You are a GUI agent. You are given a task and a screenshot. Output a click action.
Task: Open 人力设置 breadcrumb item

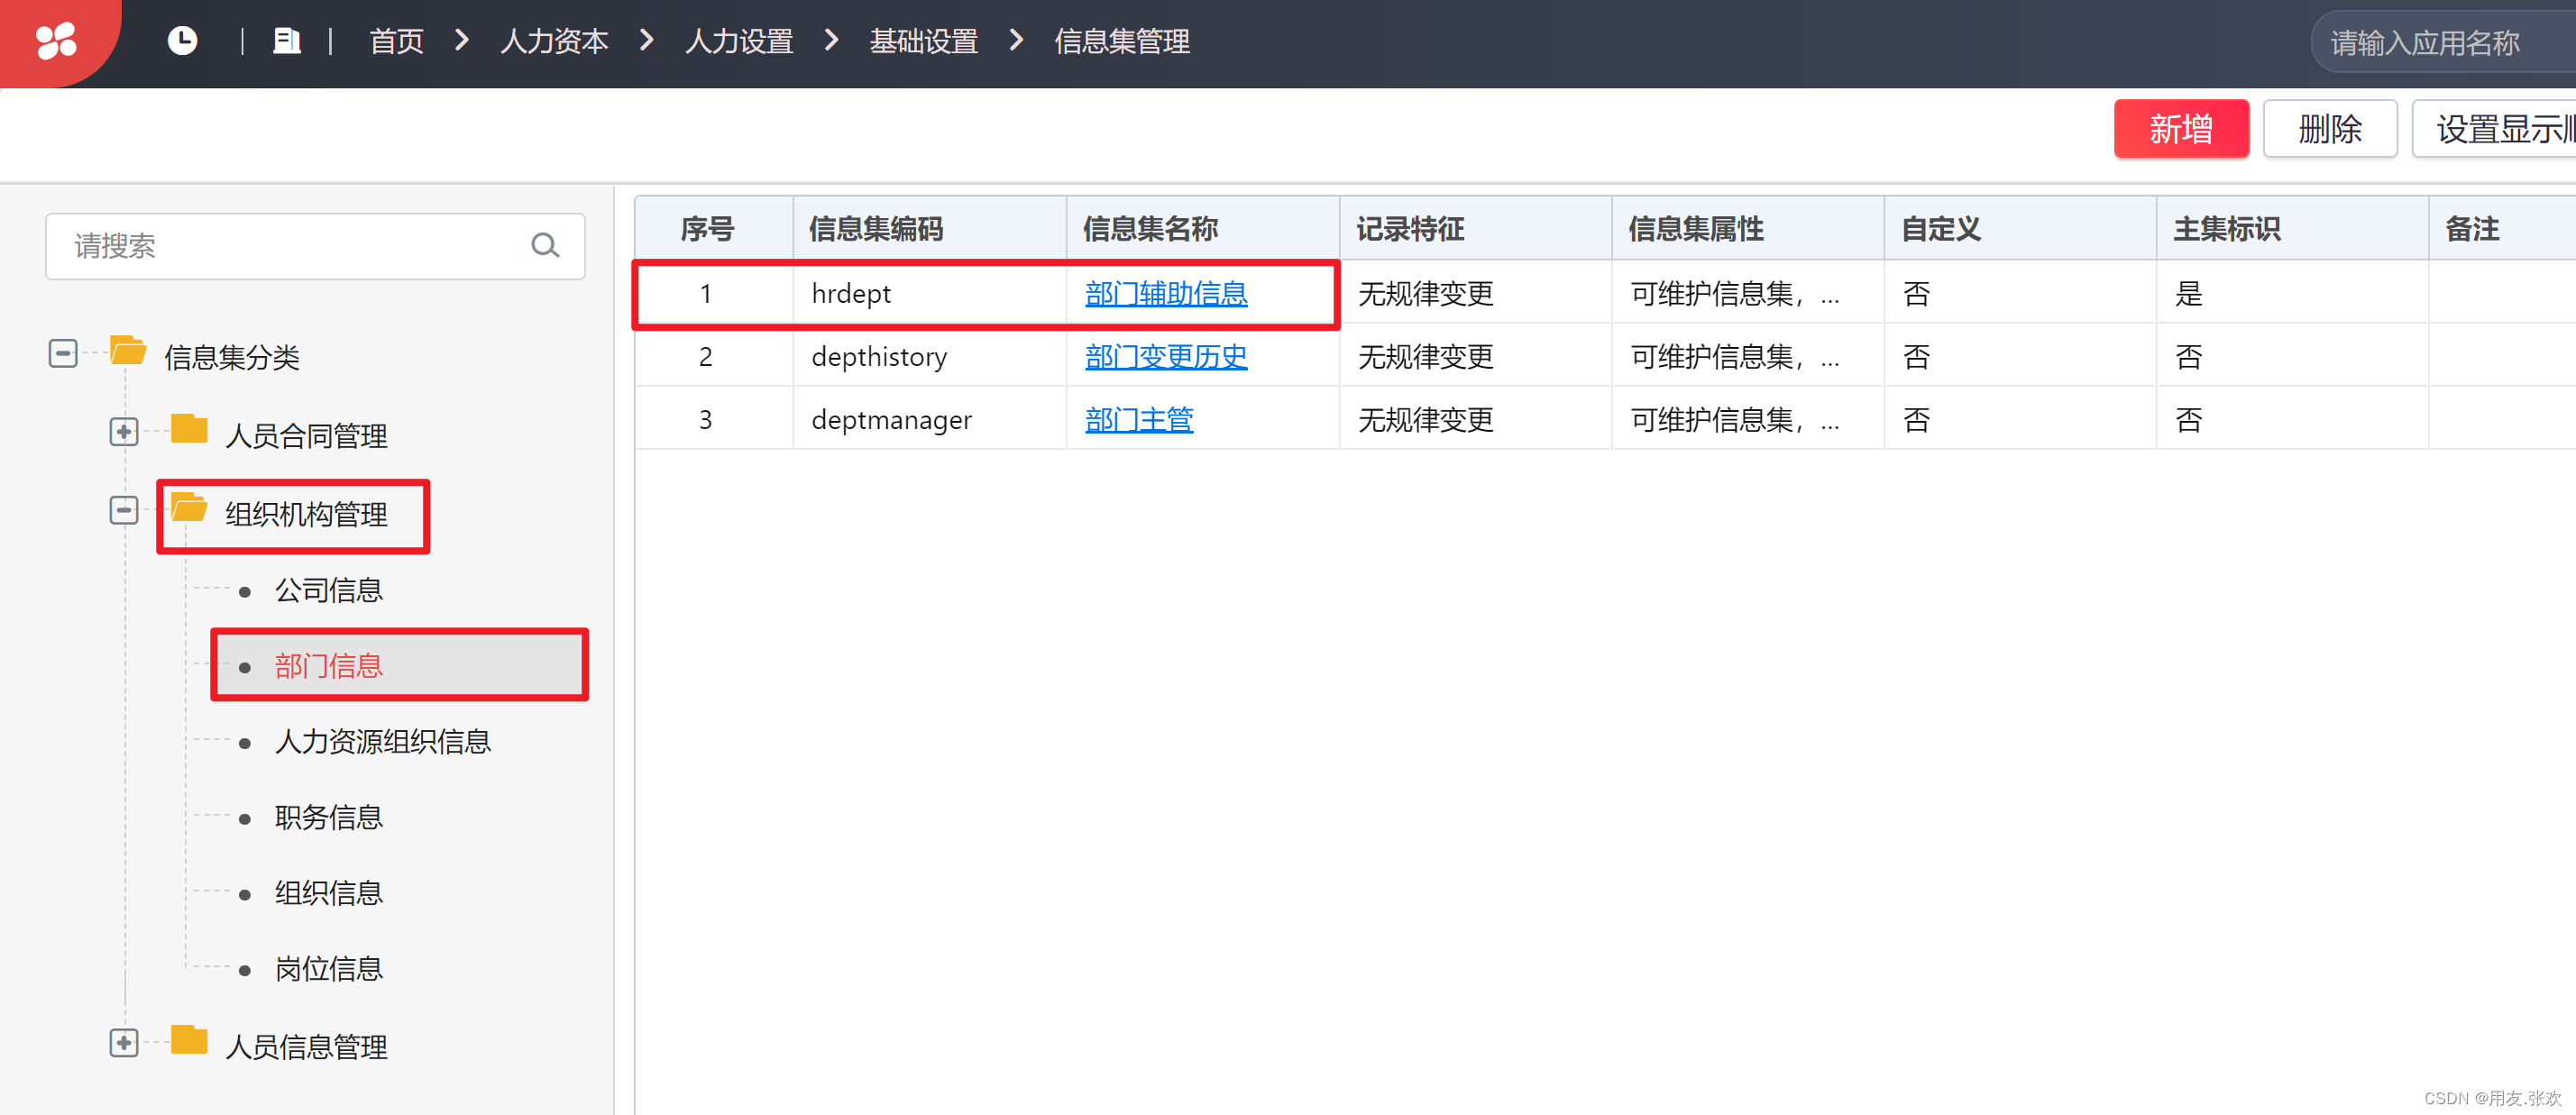[738, 41]
